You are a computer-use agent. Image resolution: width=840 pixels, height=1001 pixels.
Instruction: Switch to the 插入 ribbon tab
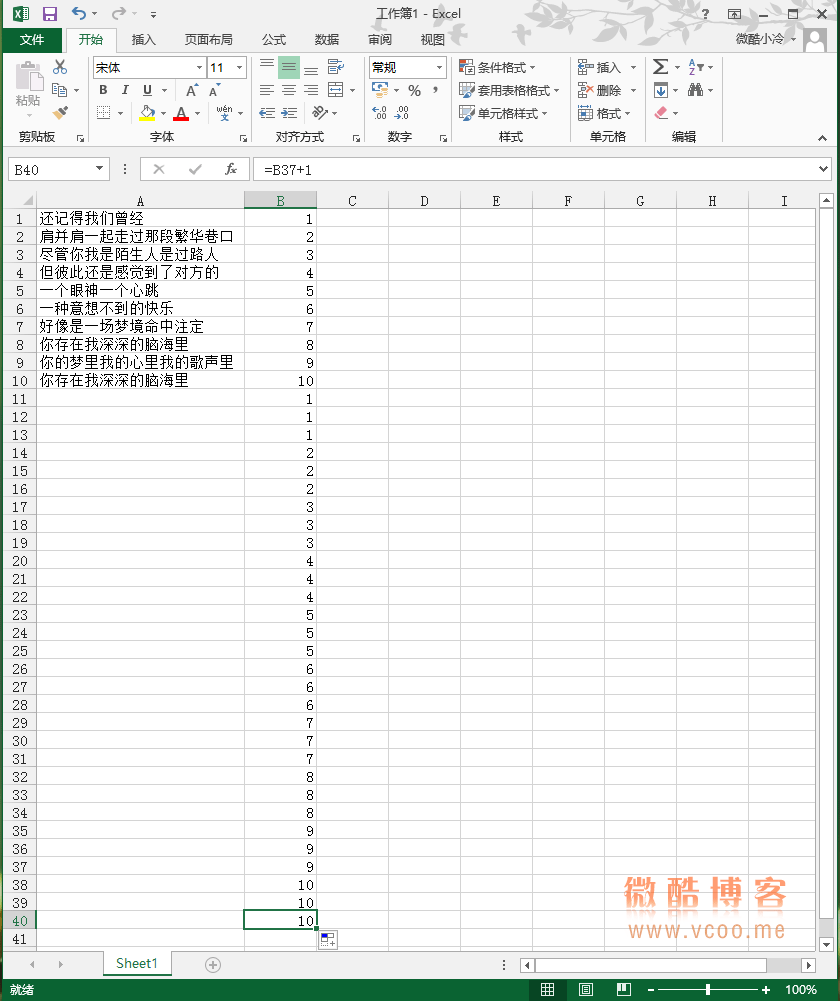coord(144,40)
